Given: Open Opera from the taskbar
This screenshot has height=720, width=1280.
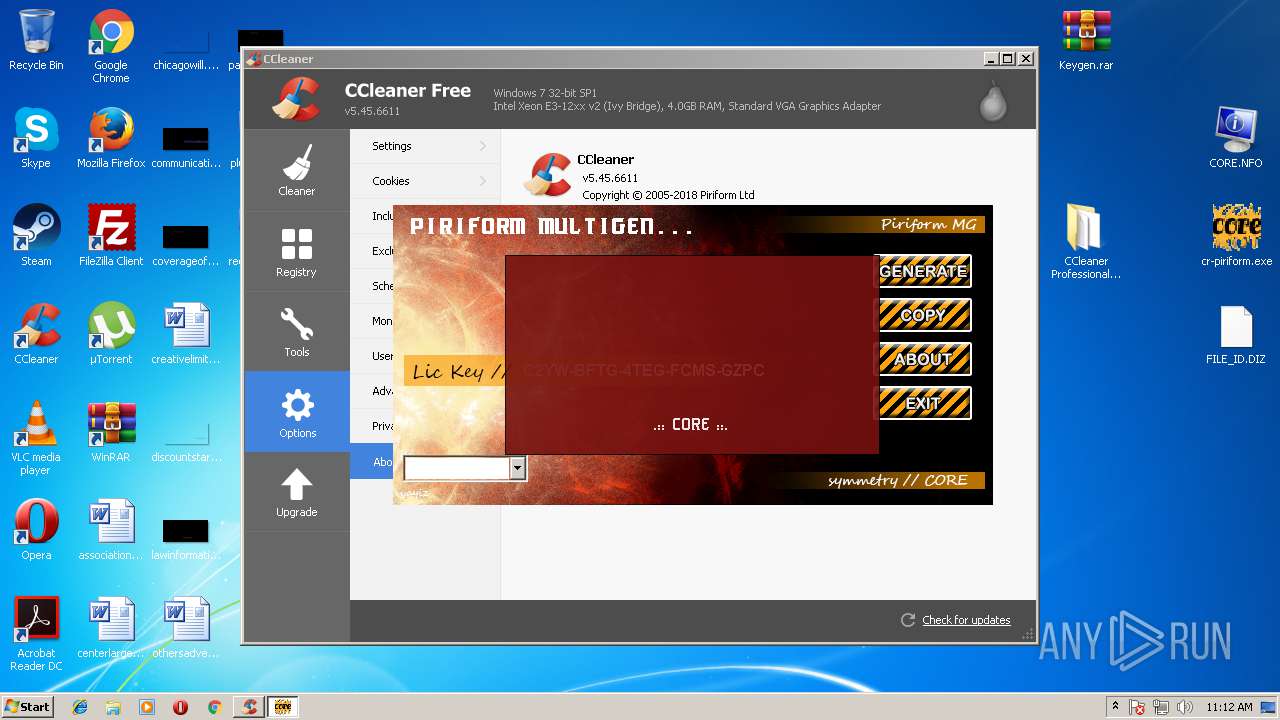Looking at the screenshot, I should [x=180, y=707].
